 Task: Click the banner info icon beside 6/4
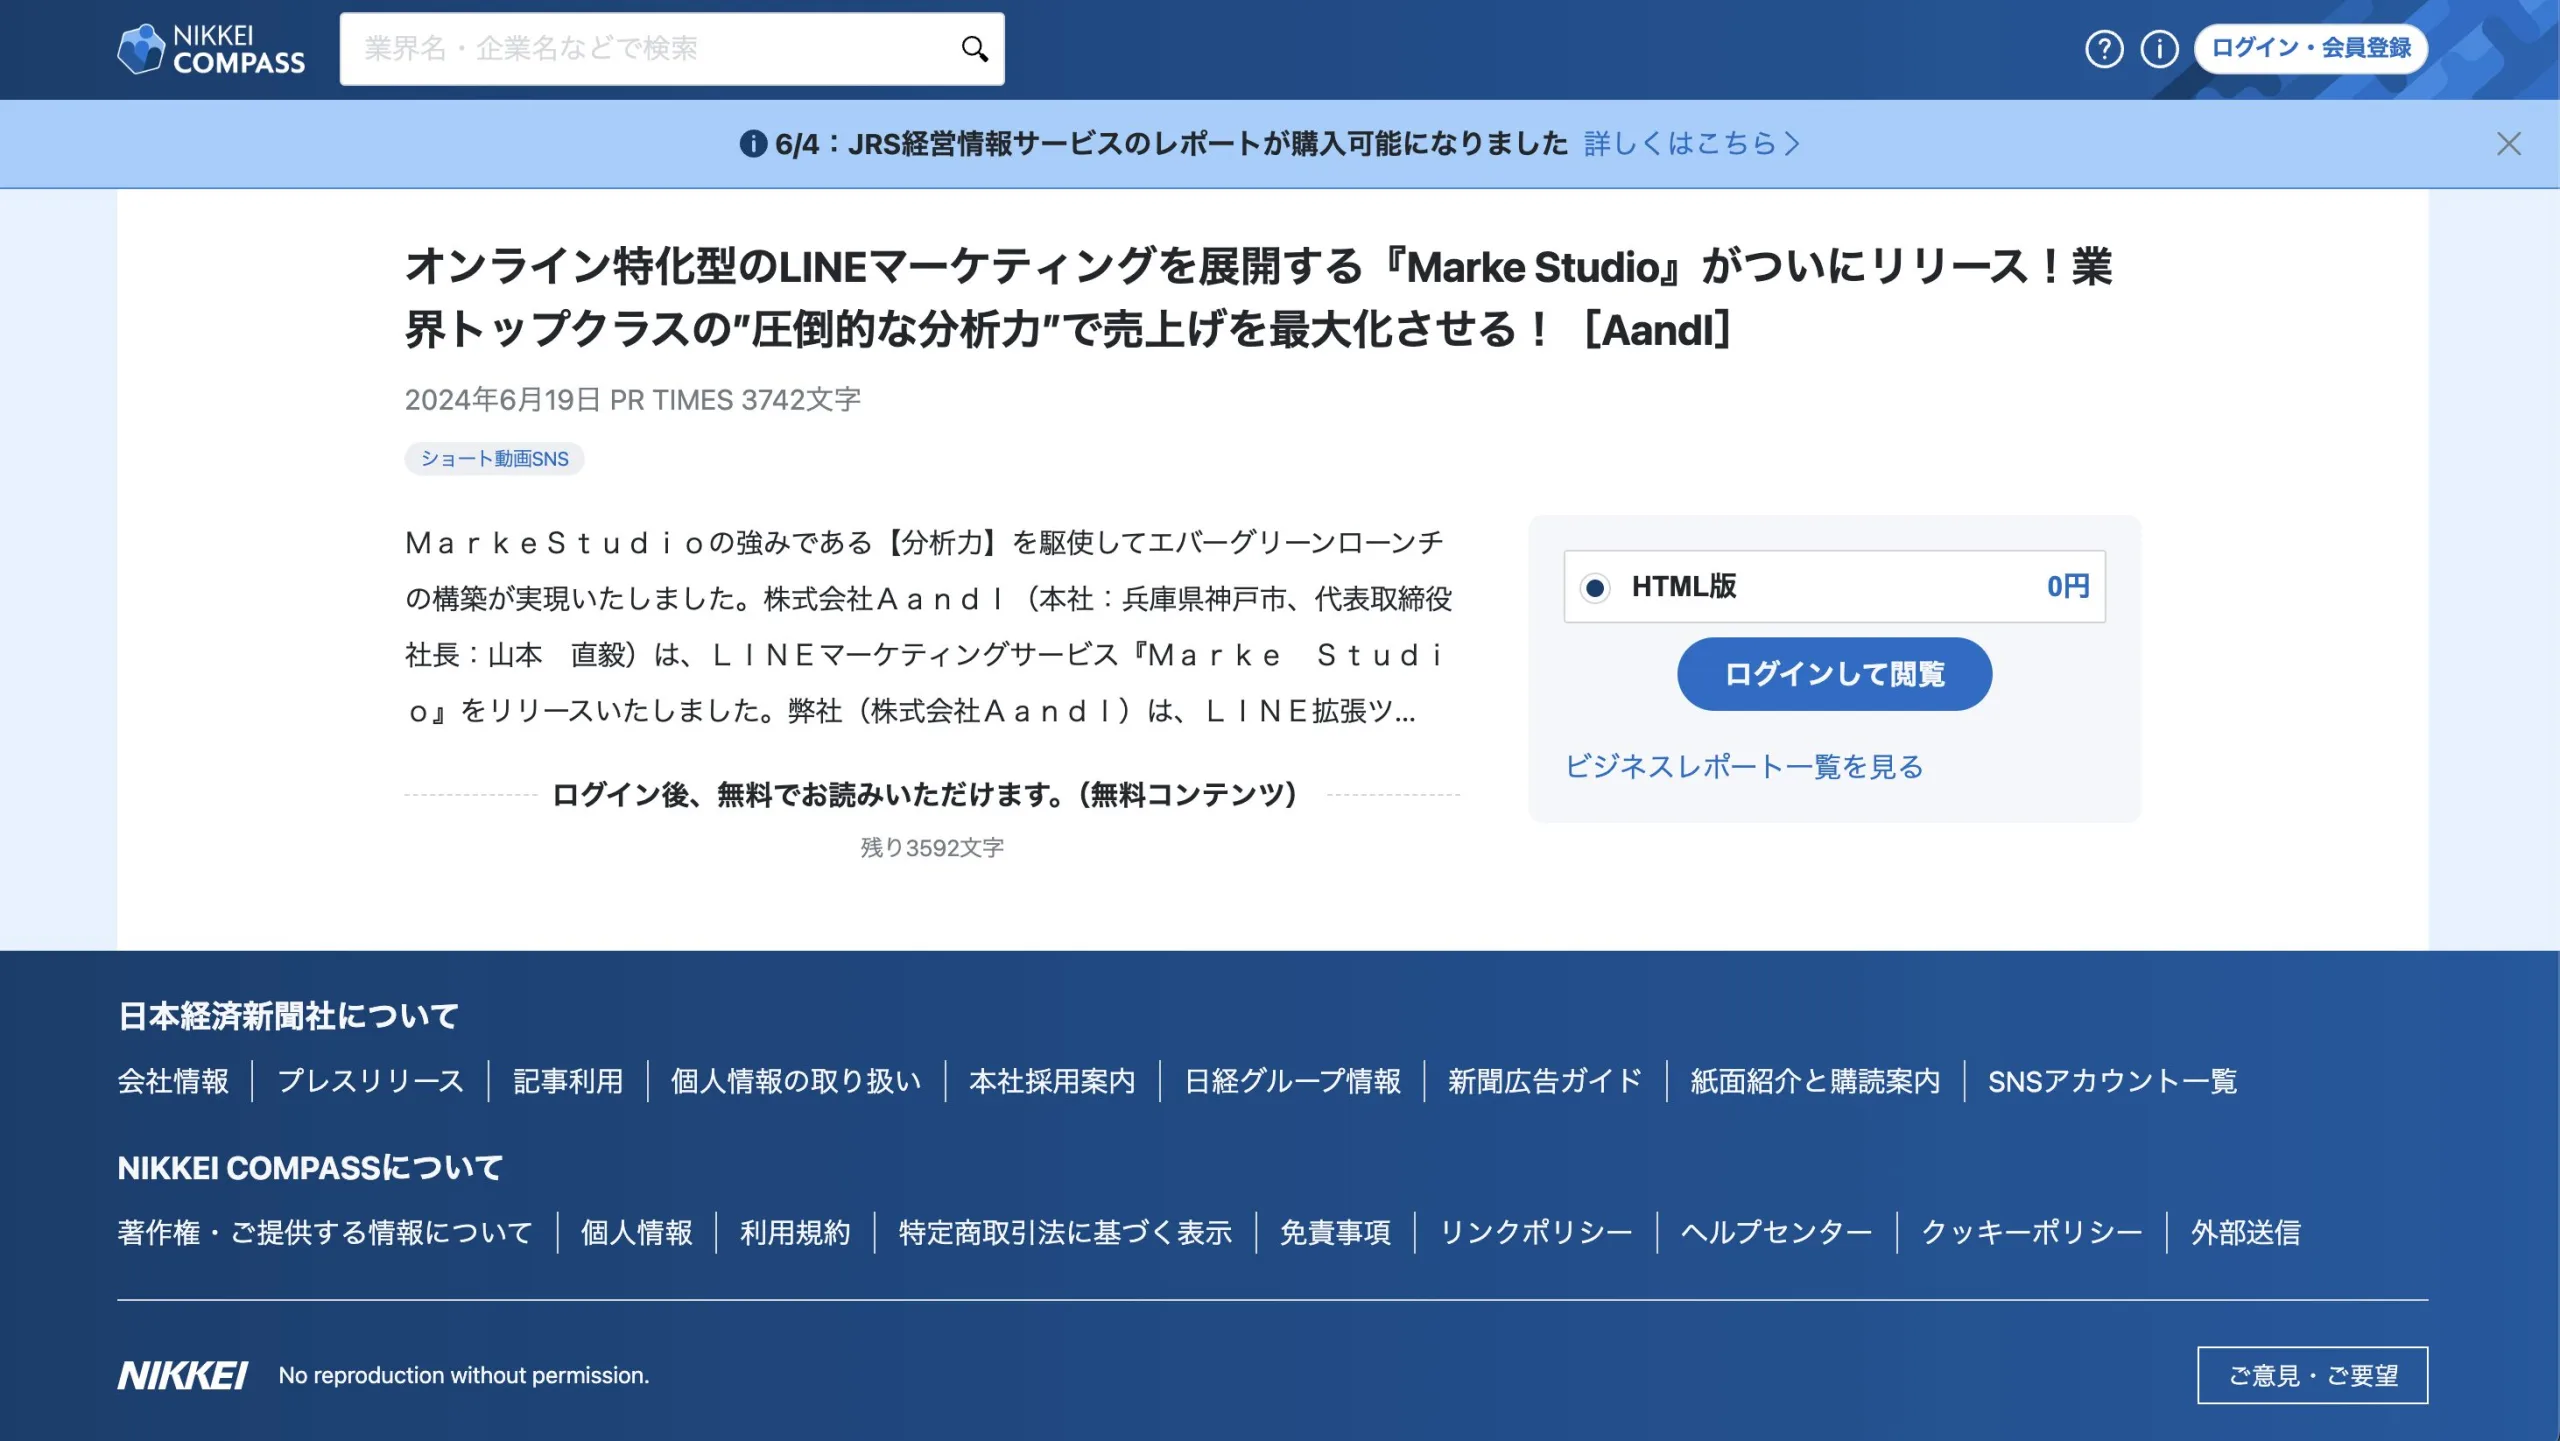[753, 144]
